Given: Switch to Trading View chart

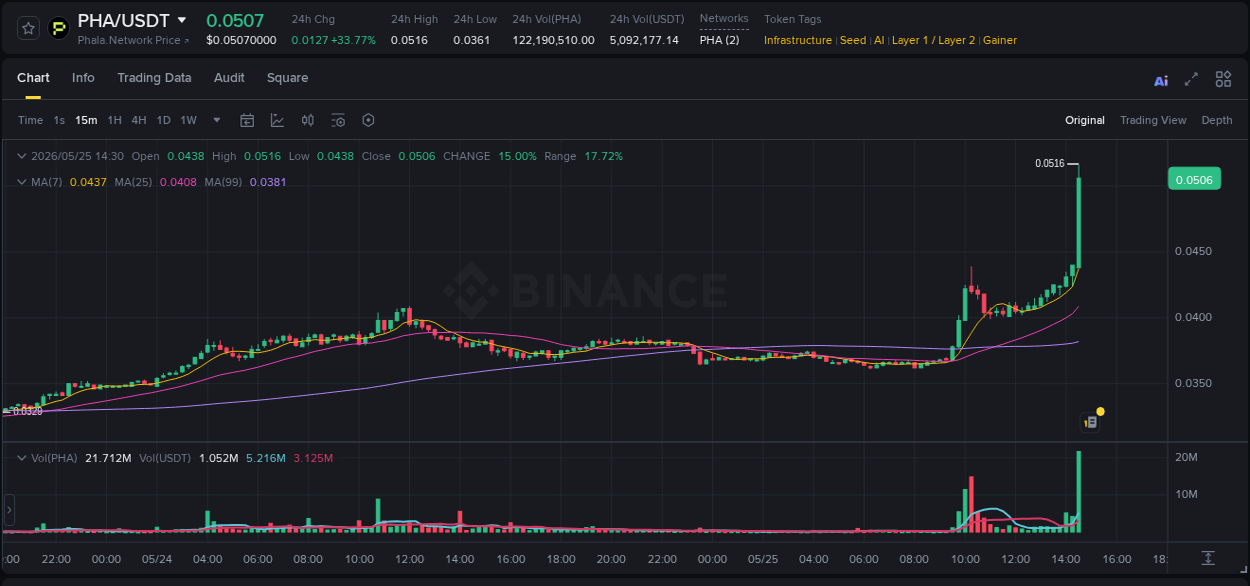Looking at the screenshot, I should tap(1153, 120).
